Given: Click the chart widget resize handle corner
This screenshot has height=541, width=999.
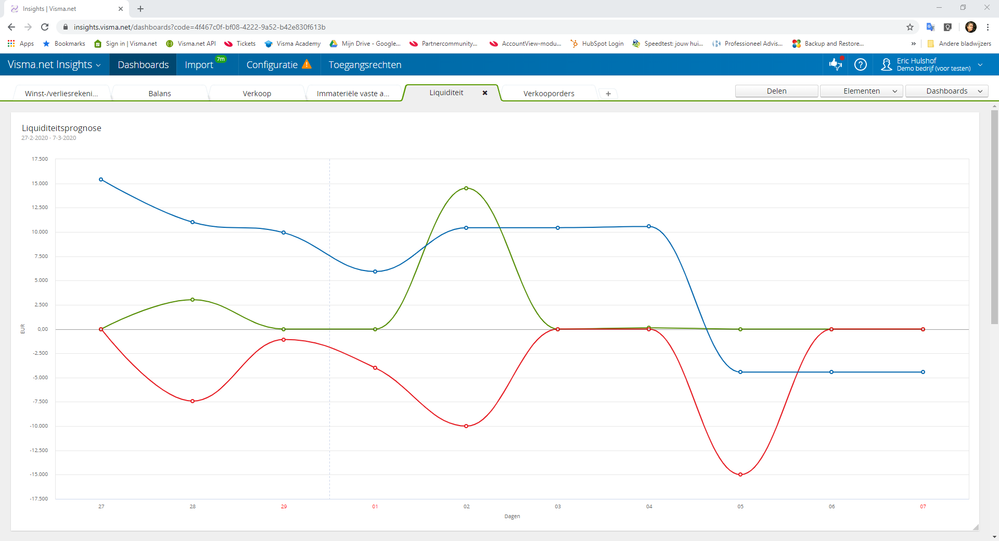Looking at the screenshot, I should pyautogui.click(x=975, y=527).
